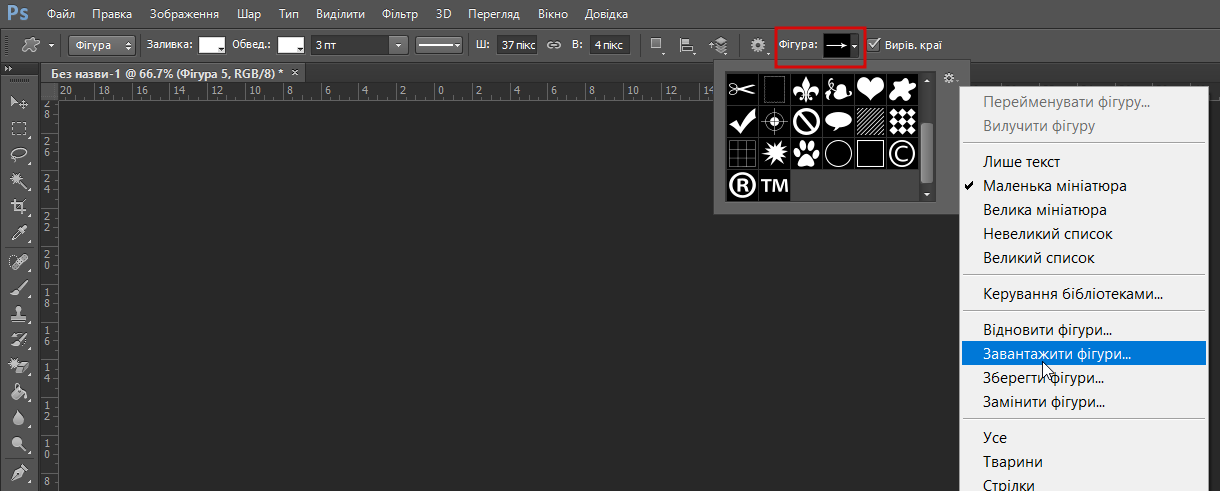Open the Фігура tool mode dropdown
This screenshot has height=491, width=1220.
point(103,45)
